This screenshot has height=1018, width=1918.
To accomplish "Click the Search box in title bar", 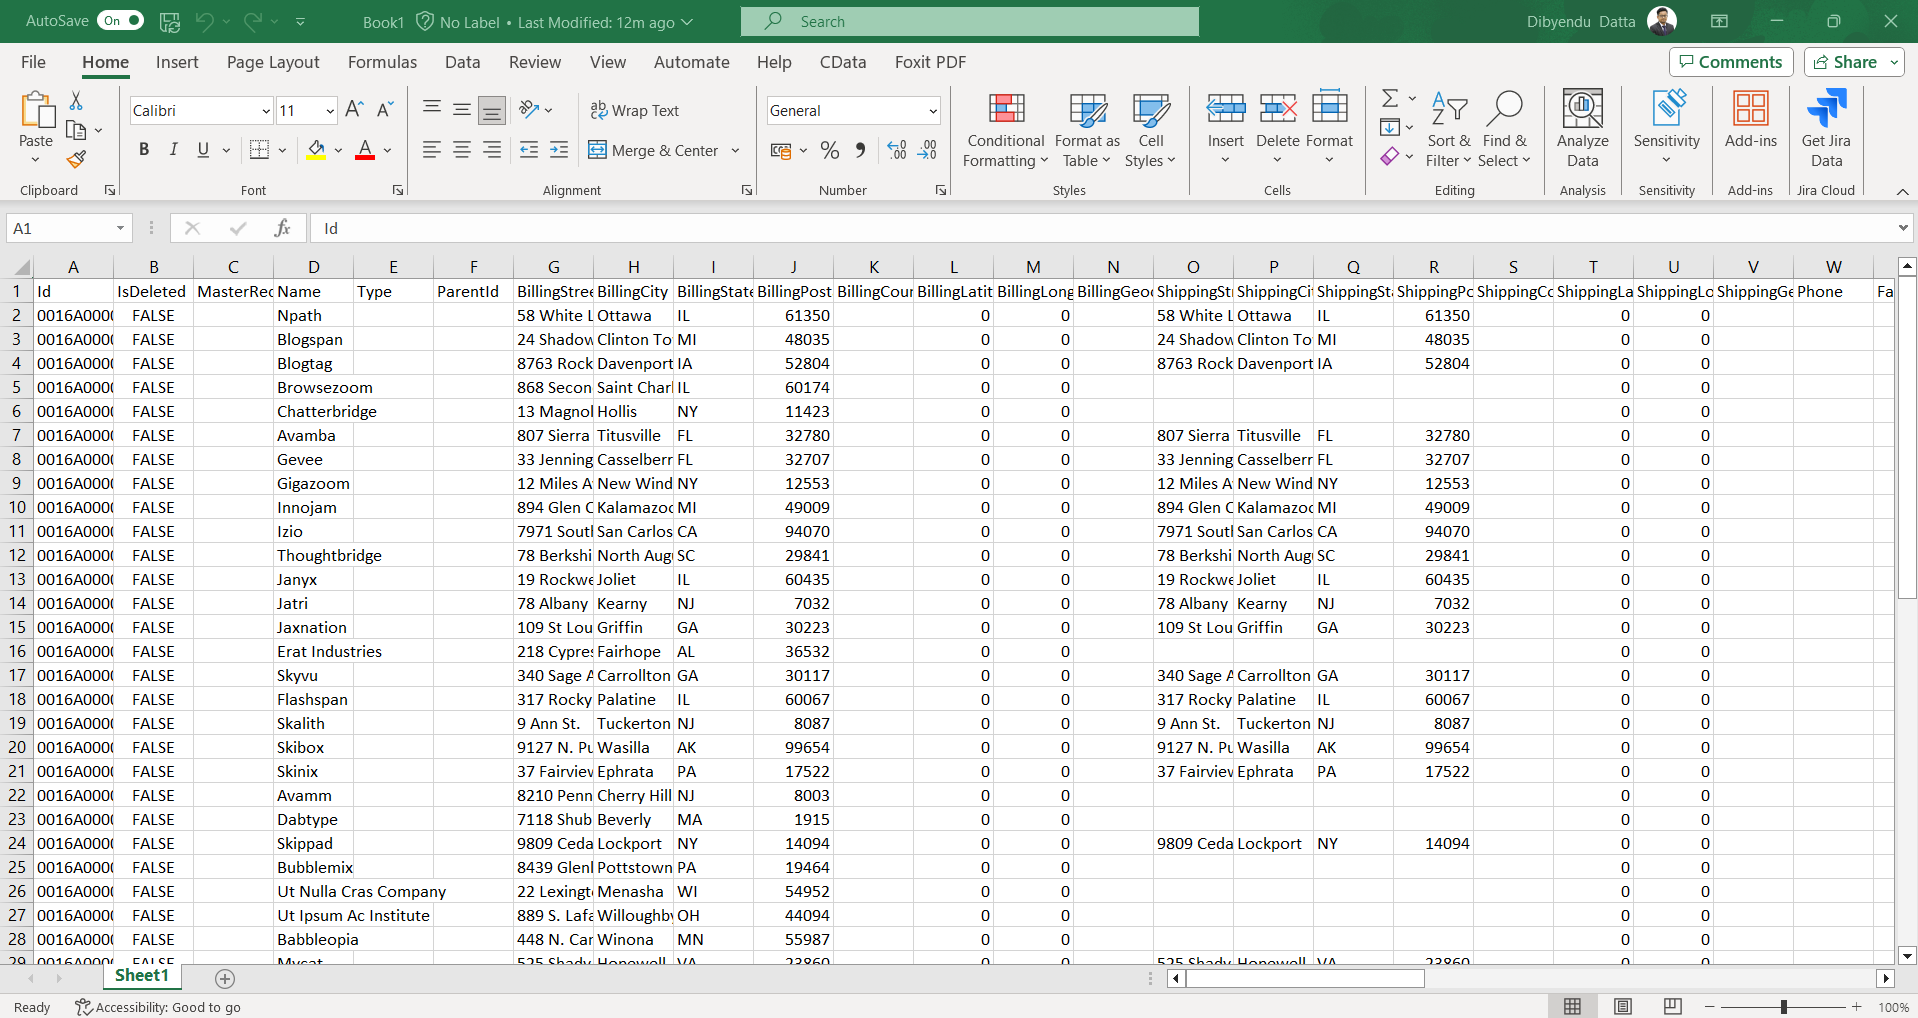I will [x=969, y=21].
